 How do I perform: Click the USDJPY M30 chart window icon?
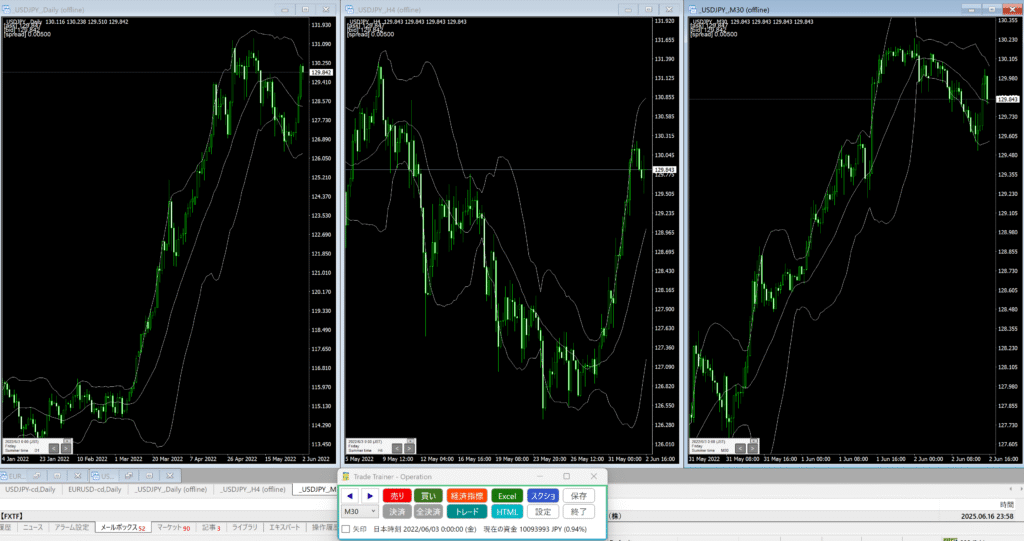[x=692, y=10]
